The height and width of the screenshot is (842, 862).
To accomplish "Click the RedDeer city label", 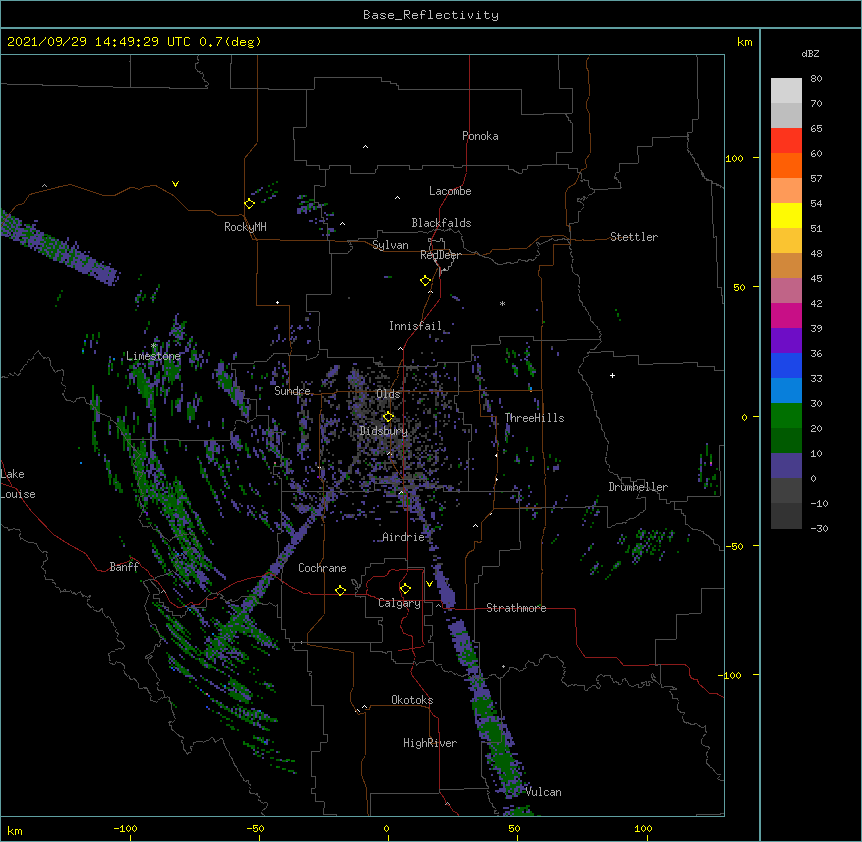I will pyautogui.click(x=440, y=255).
